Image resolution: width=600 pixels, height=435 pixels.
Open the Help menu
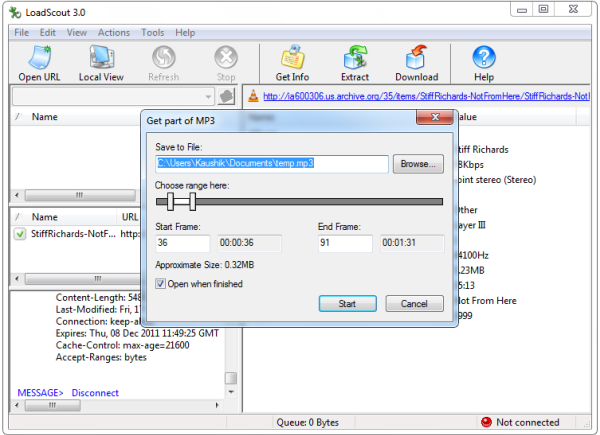[185, 33]
